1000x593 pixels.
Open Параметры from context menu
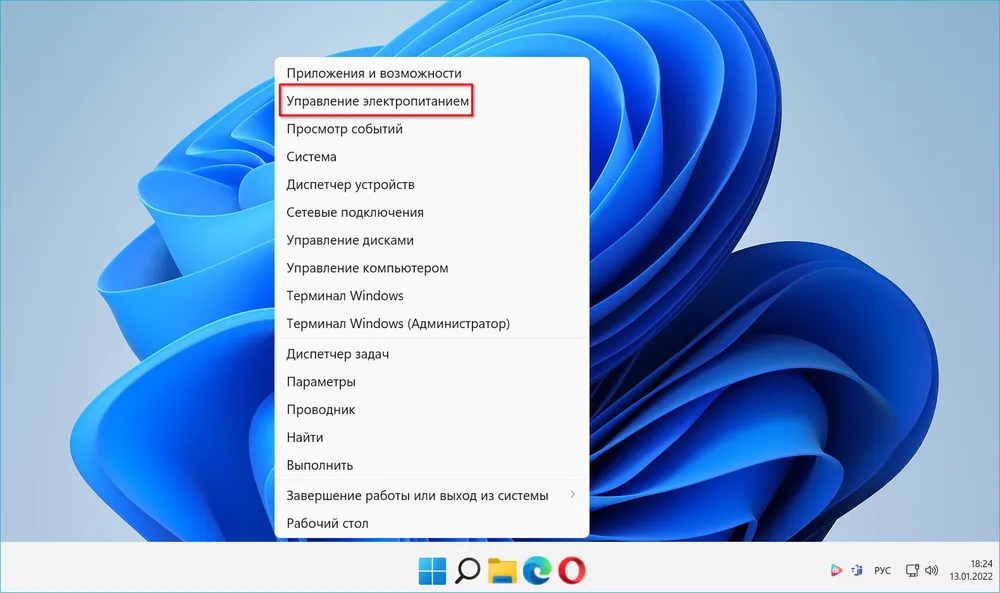click(x=320, y=382)
